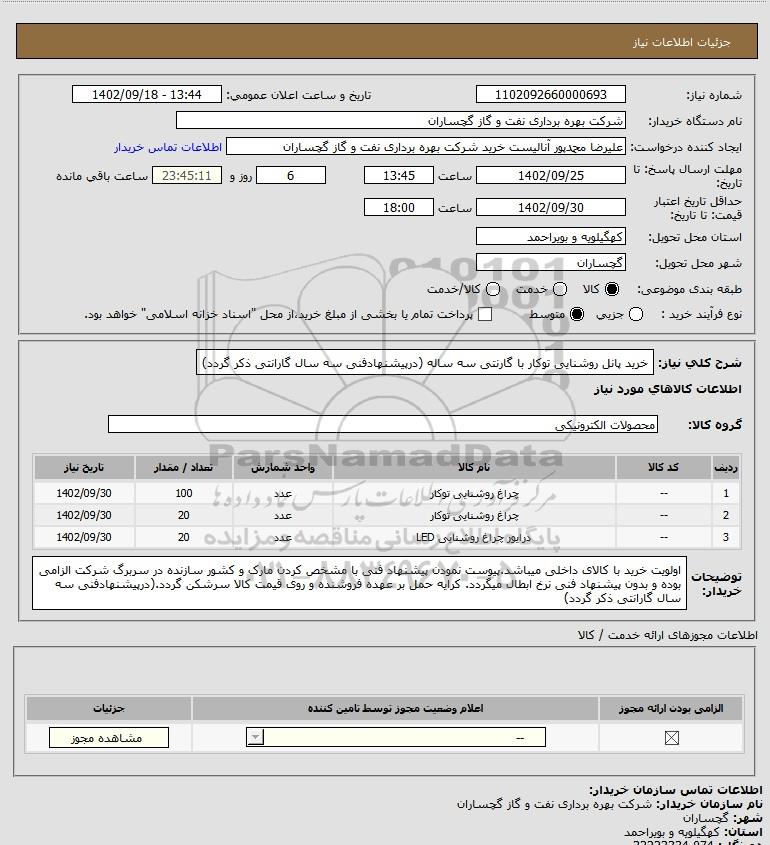Click the need number field 1102092660000693
Image resolution: width=770 pixels, height=845 pixels.
click(551, 94)
